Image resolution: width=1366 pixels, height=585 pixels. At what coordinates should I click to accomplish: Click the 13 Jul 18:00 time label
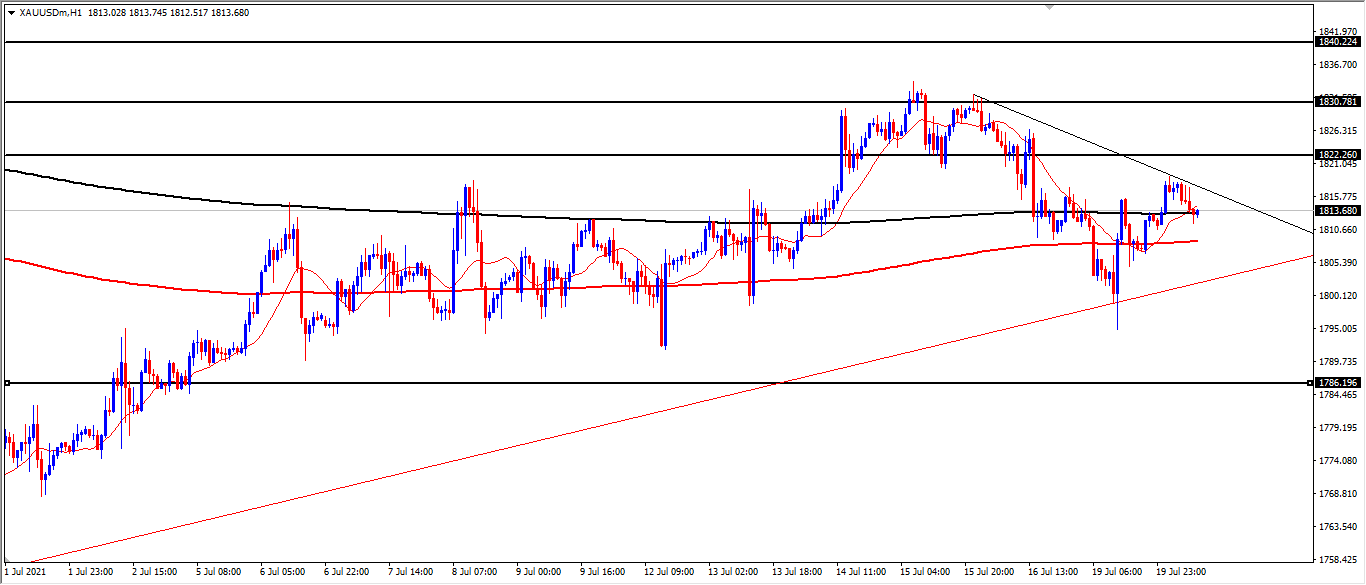click(797, 573)
